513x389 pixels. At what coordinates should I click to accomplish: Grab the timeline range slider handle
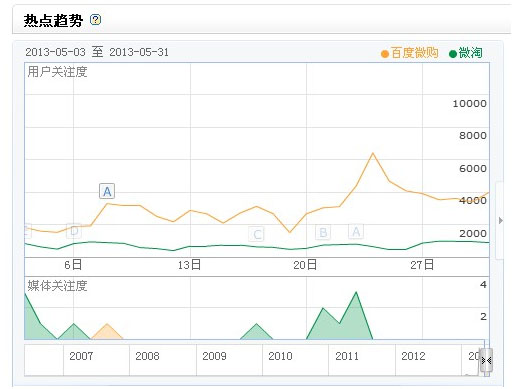tap(486, 360)
